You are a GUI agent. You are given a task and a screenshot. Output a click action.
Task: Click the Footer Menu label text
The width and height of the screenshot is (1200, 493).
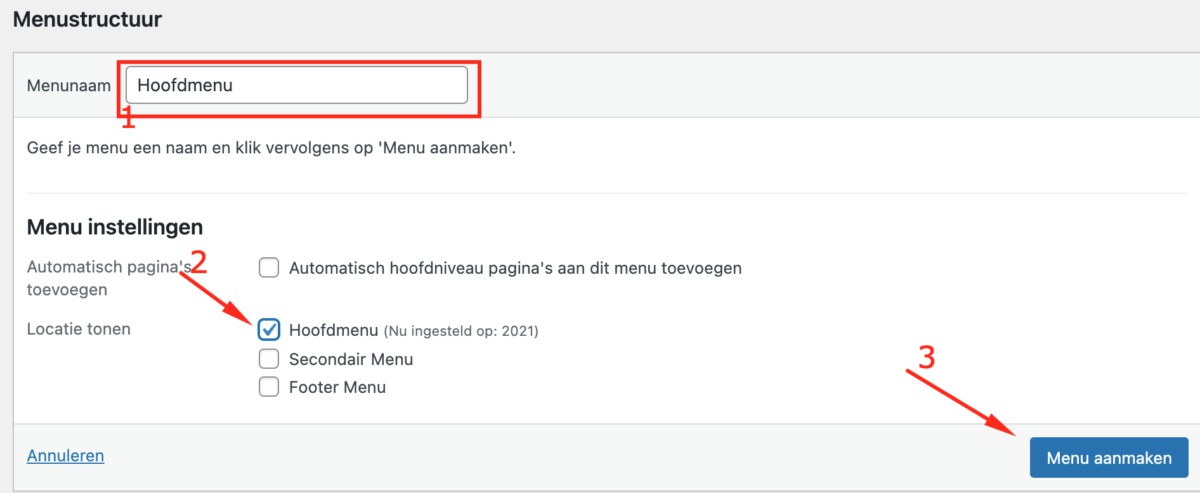pyautogui.click(x=337, y=387)
